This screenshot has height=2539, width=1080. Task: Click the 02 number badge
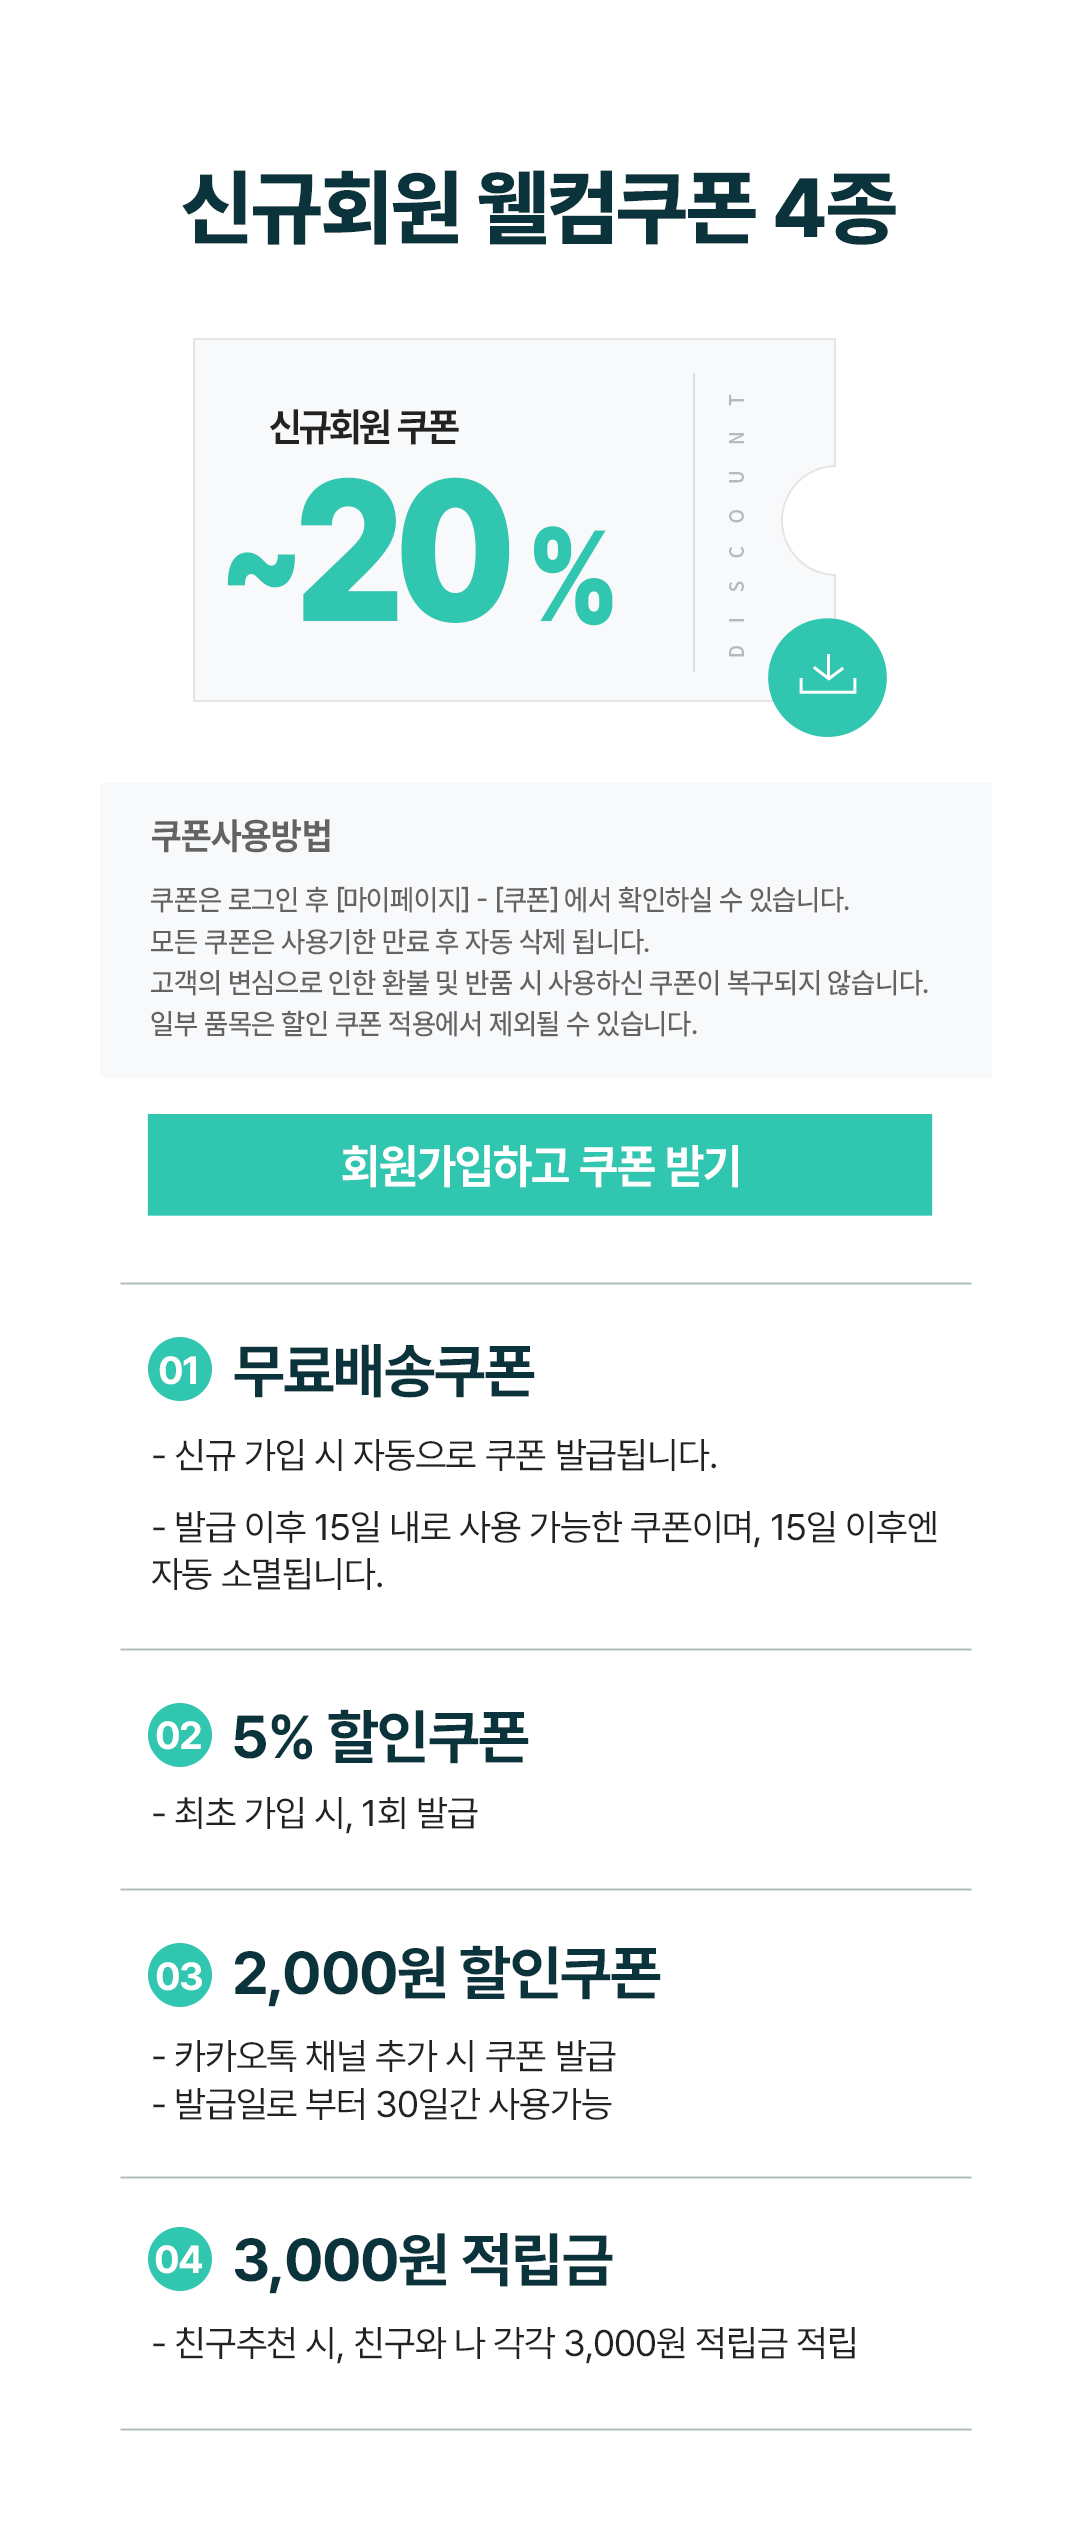click(x=180, y=1735)
